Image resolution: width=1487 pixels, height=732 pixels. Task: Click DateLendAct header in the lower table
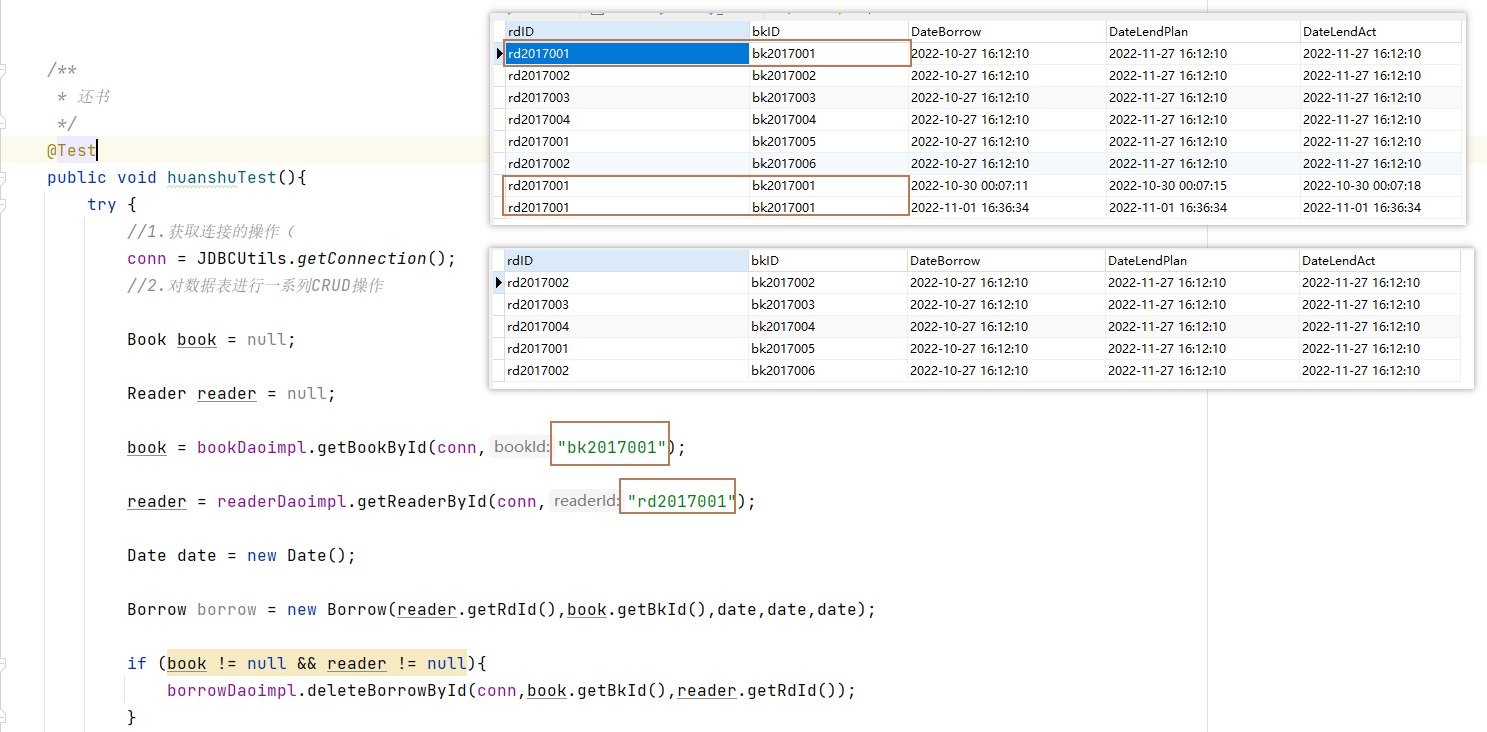coord(1379,260)
